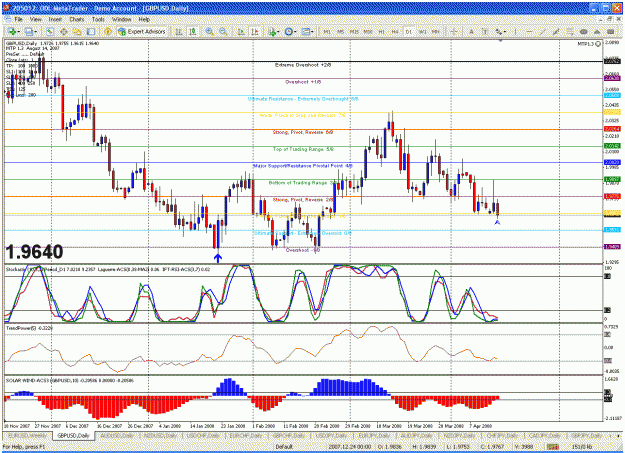Screen dimensions: 625x453
Task: Click the candlestick chart type icon
Action: click(x=193, y=32)
